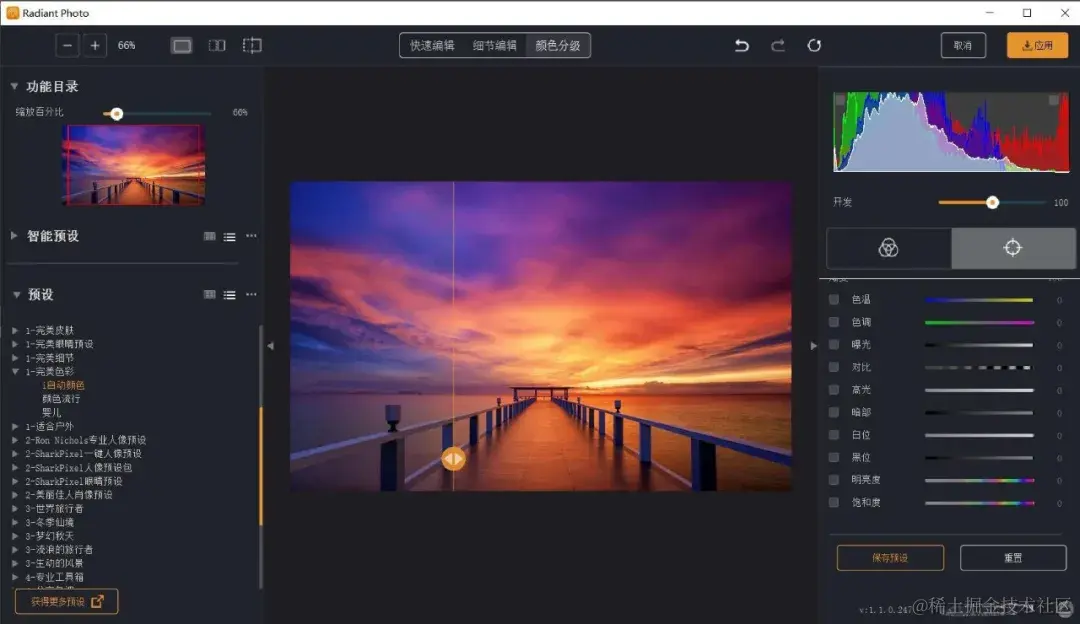Switch to the 快速编辑 tab

(x=432, y=45)
